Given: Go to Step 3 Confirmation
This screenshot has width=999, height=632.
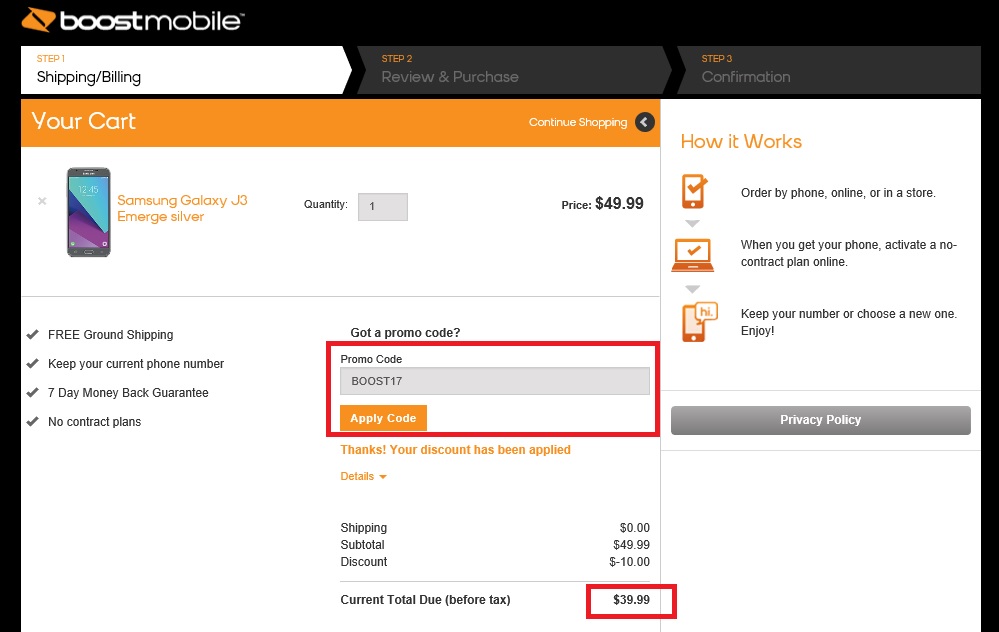Looking at the screenshot, I should [828, 70].
